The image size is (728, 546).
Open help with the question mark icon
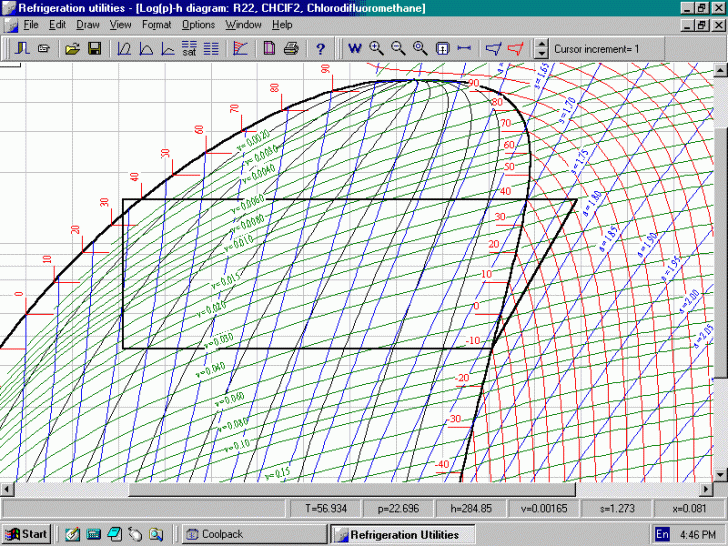[x=320, y=49]
